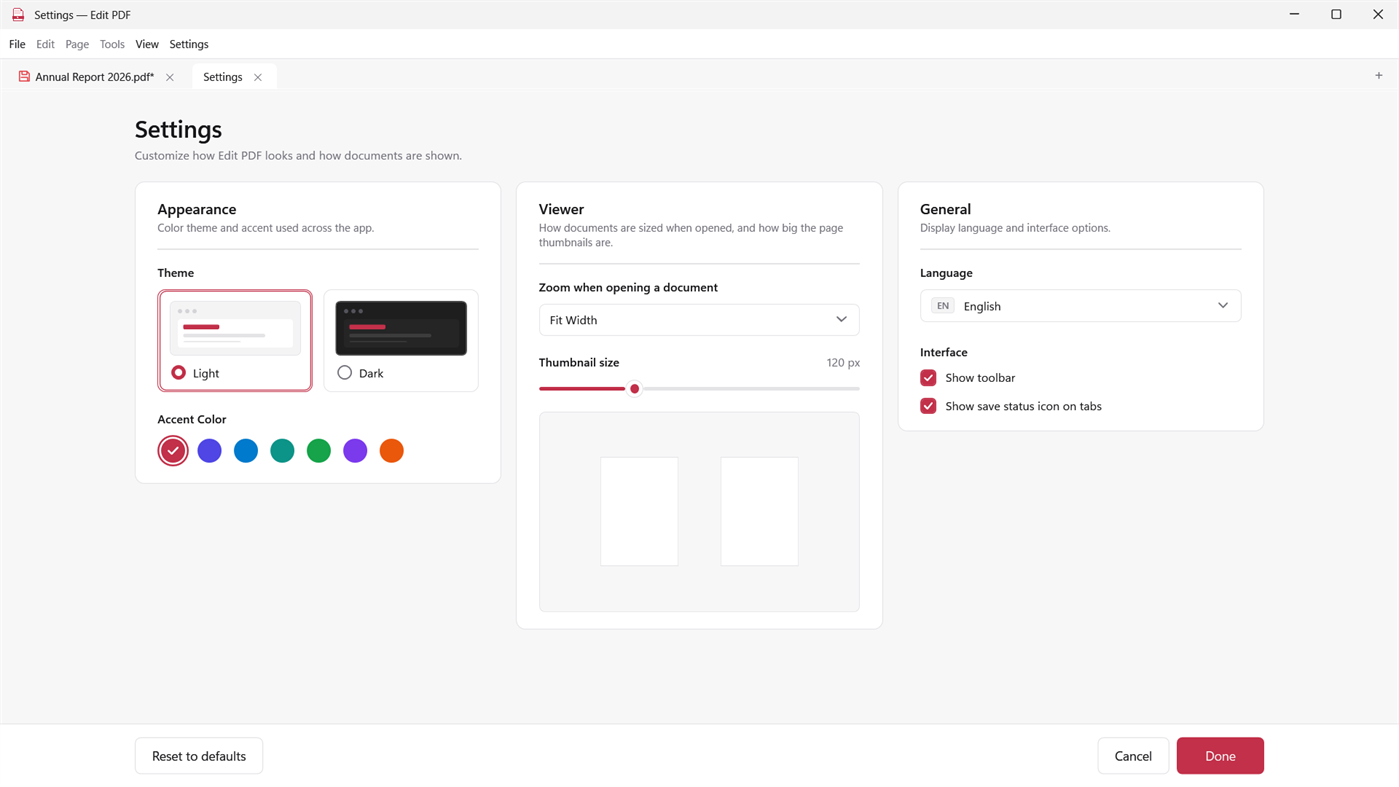Select the Dark theme radio button
This screenshot has height=787, width=1399.
[x=344, y=373]
